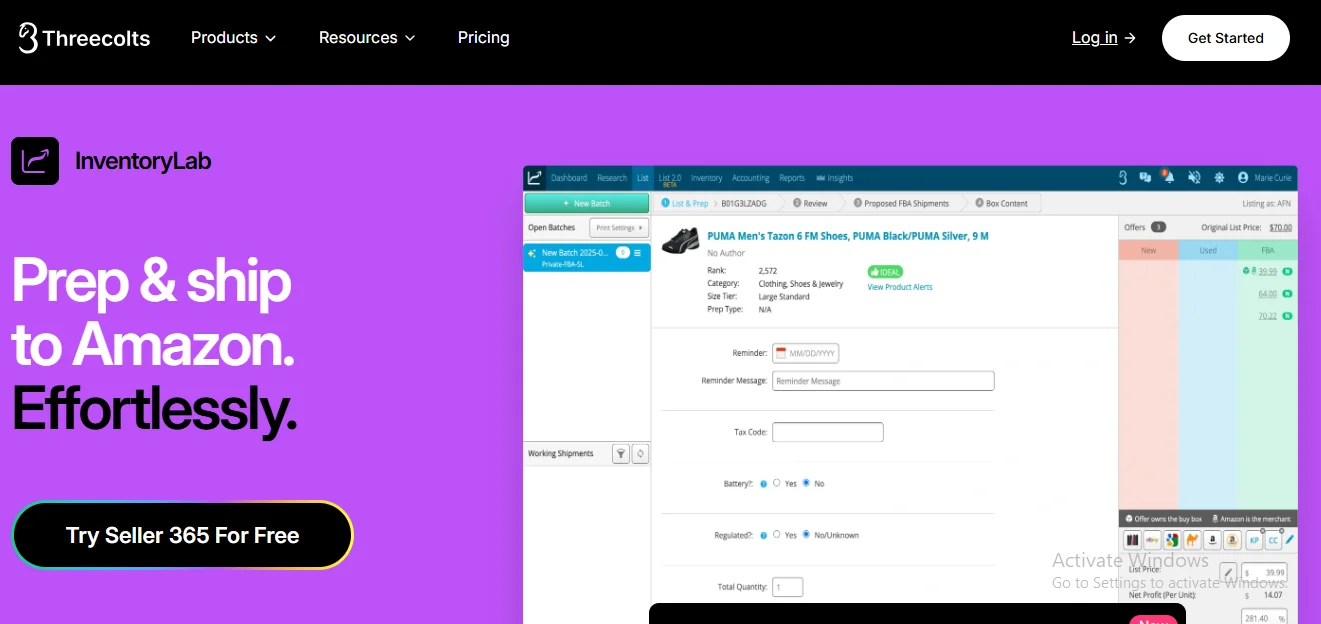This screenshot has height=624, width=1321.
Task: Click the blue edit pencil beside CC icon
Action: [1290, 540]
